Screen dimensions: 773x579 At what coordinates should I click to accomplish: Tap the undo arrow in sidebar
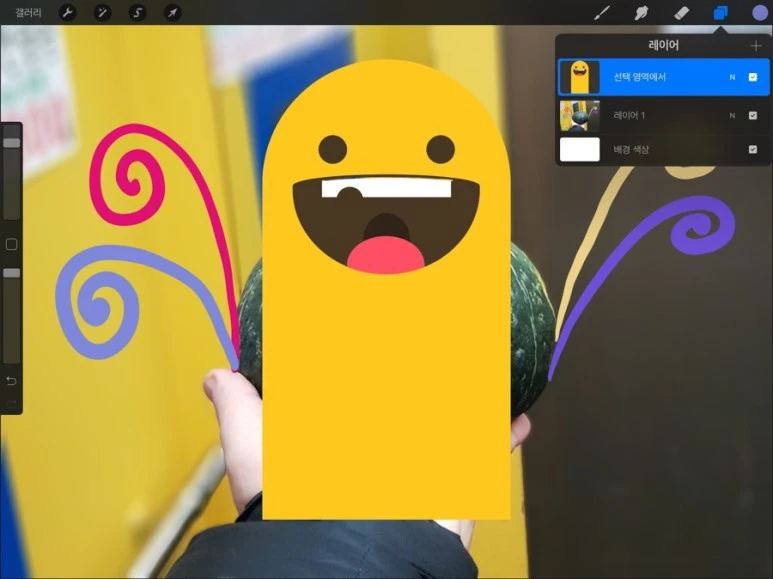click(x=11, y=381)
